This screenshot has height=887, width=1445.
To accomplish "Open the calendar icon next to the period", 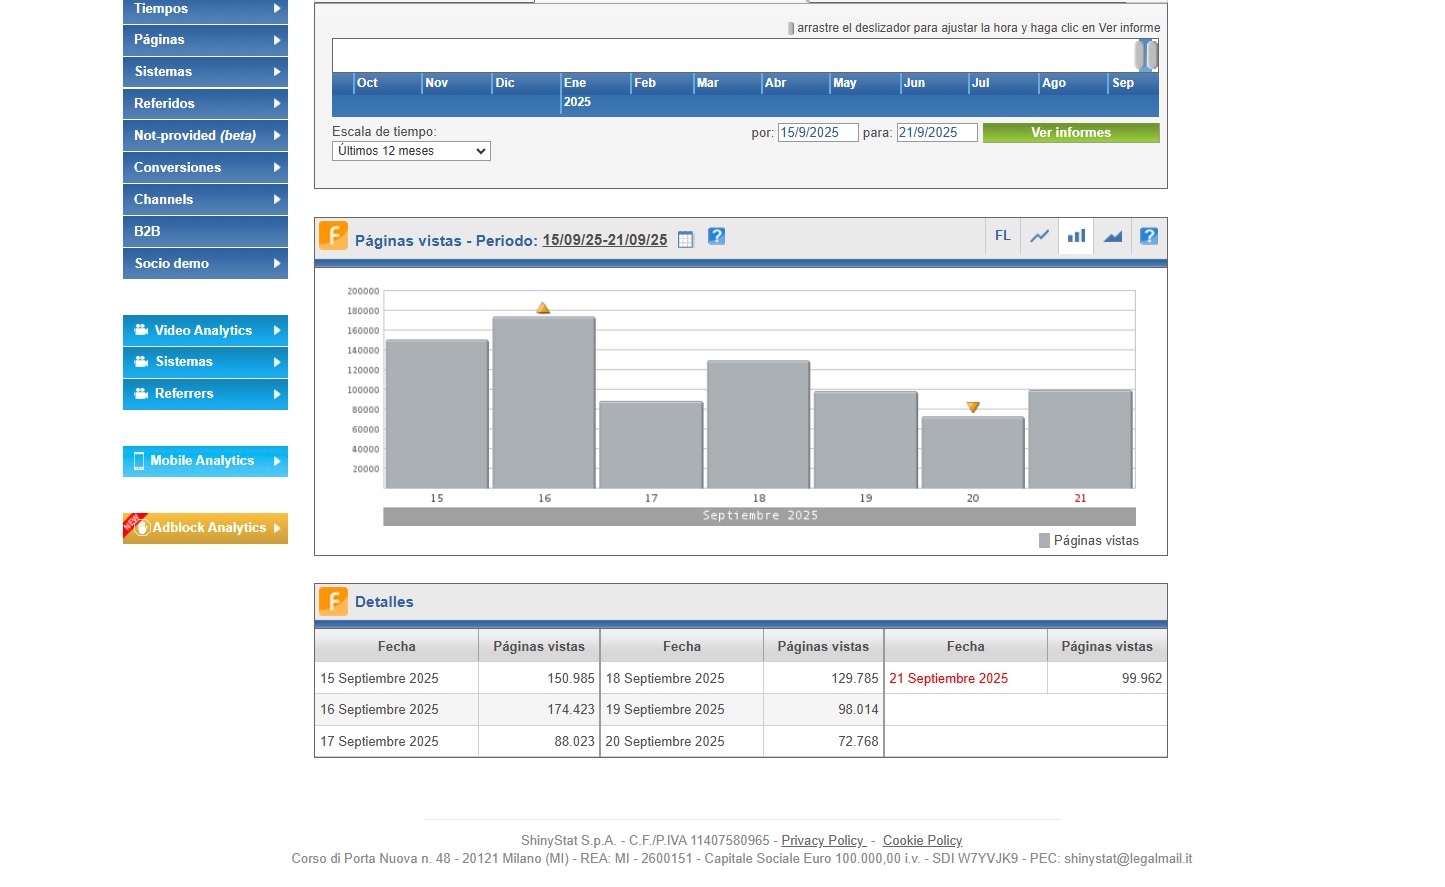I will point(685,240).
